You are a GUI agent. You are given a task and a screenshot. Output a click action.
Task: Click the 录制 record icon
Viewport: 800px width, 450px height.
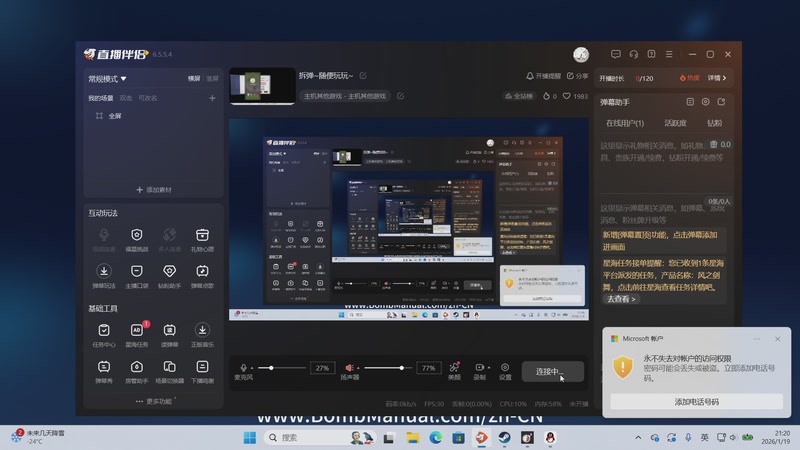click(x=479, y=367)
